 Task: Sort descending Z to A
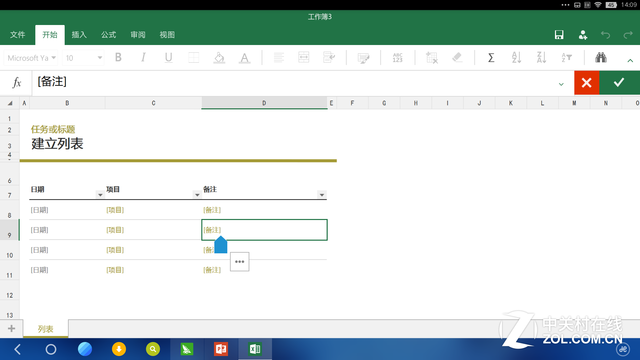[x=541, y=58]
